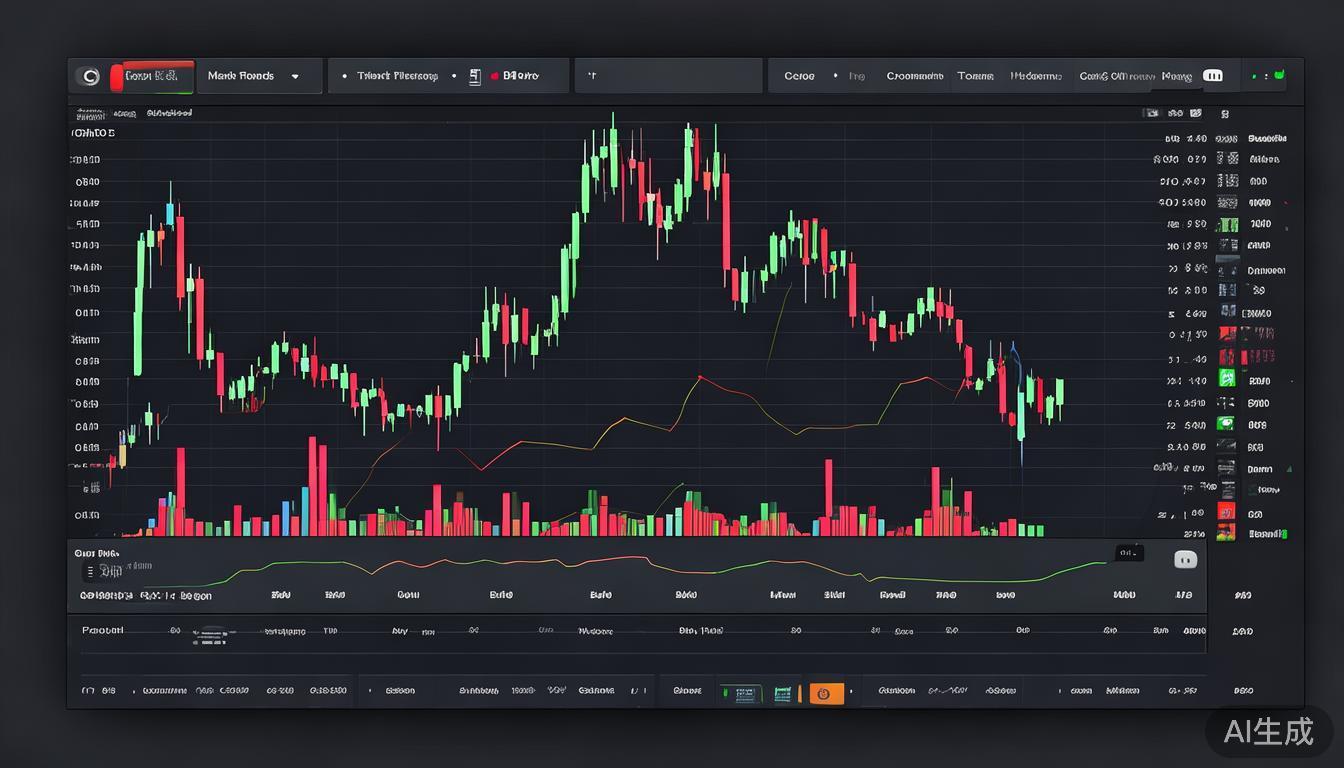Click the bright green square in right order list
Image resolution: width=1344 pixels, height=768 pixels.
click(x=1227, y=378)
